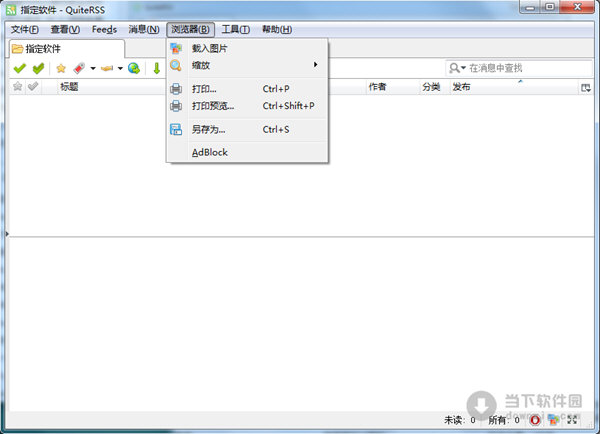Sort by the 分类 column header
Screen dimensions: 600x434
click(x=431, y=87)
